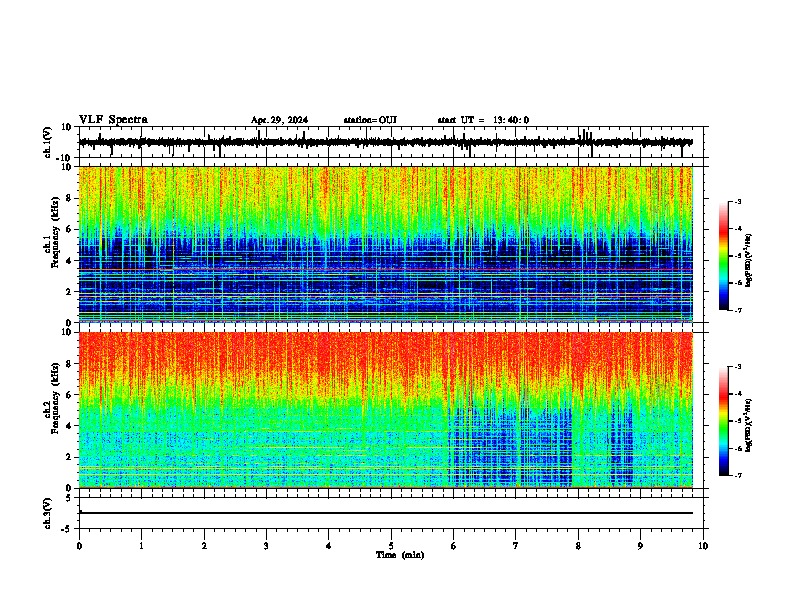The width and height of the screenshot is (792, 612).
Task: Click the time axis tick label "8"
Action: [578, 546]
